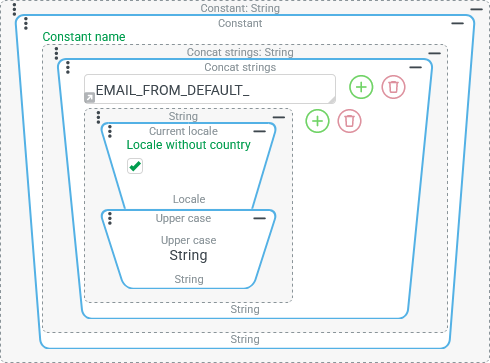Click the Current locale block title

tap(183, 131)
